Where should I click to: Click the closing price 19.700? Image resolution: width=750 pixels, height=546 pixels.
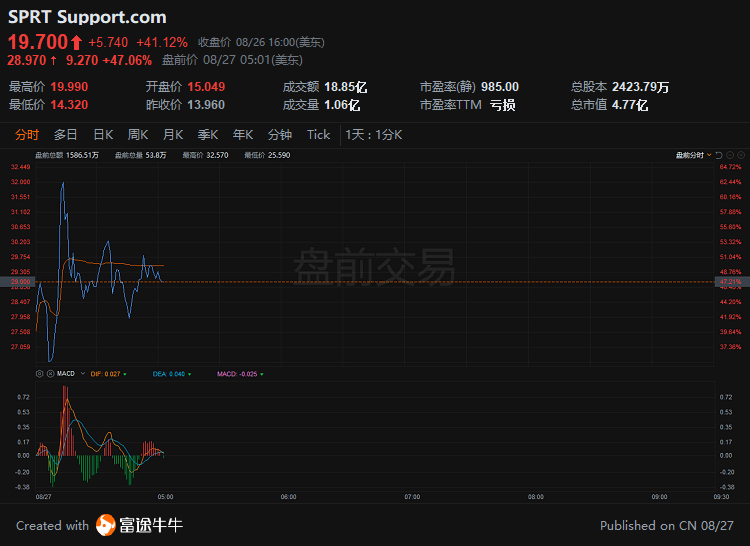38,42
